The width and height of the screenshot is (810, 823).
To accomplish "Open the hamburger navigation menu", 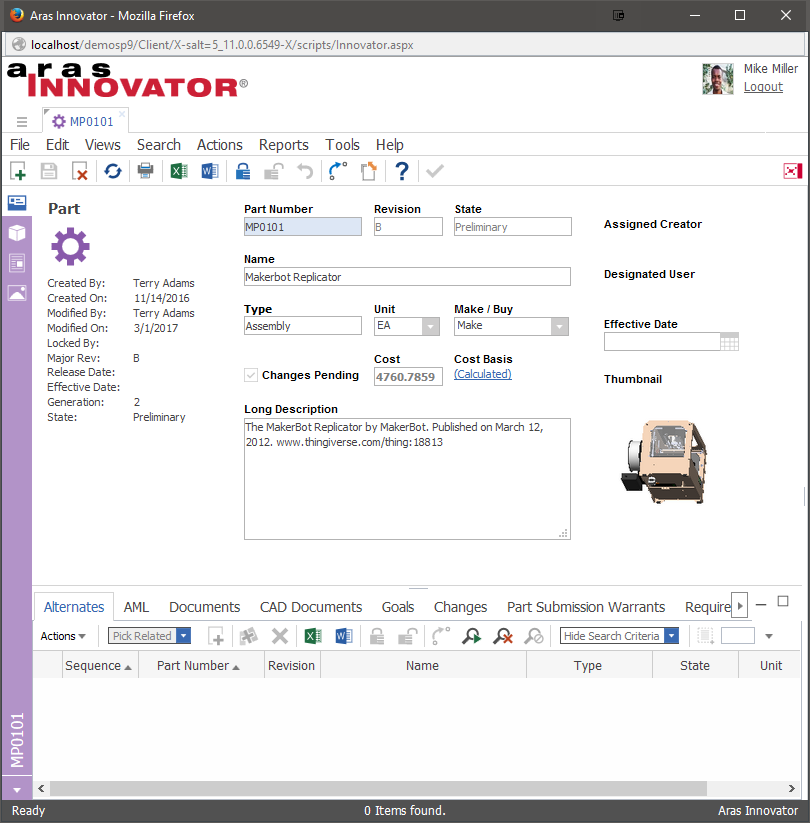I will [22, 122].
